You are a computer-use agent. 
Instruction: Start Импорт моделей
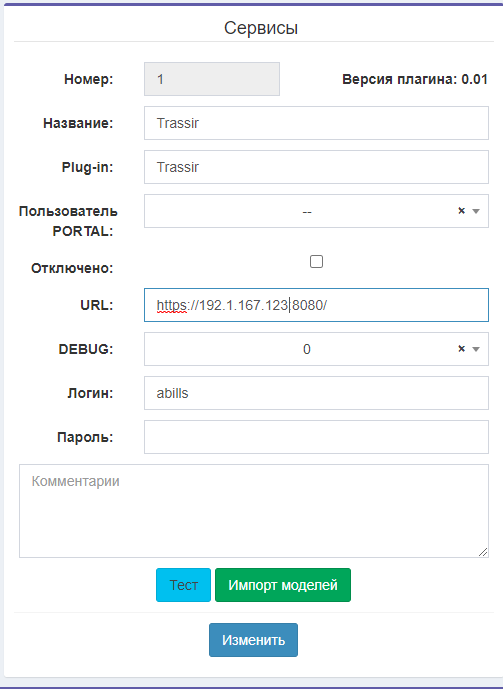point(283,585)
